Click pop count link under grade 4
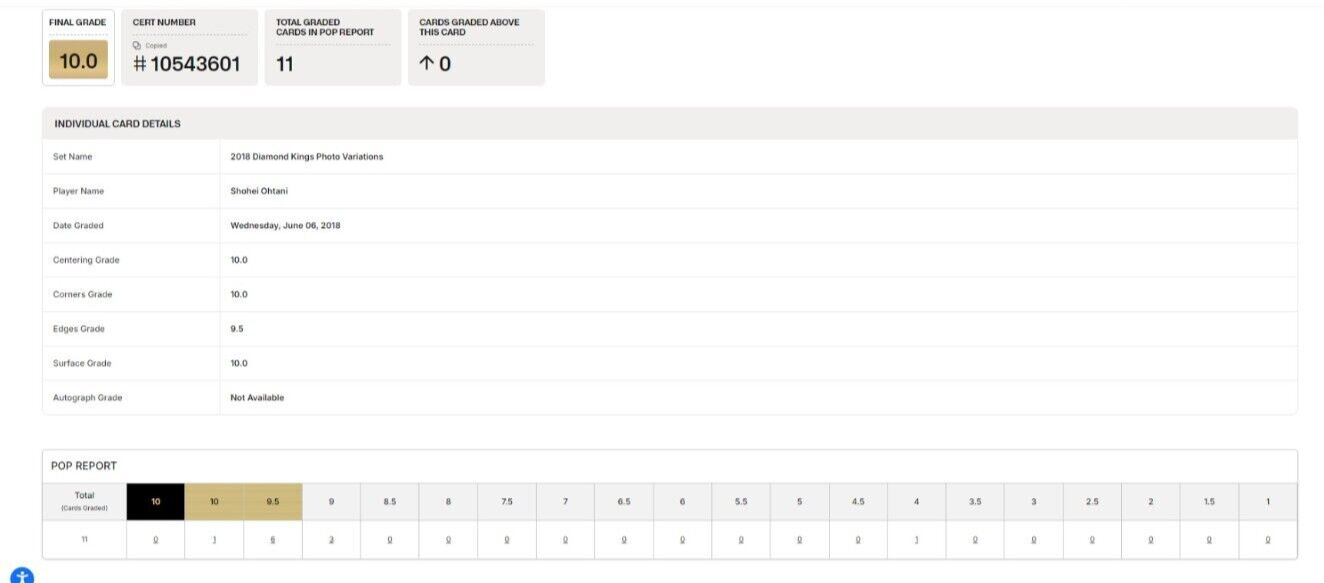Screen dimensions: 1324x583 point(916,539)
